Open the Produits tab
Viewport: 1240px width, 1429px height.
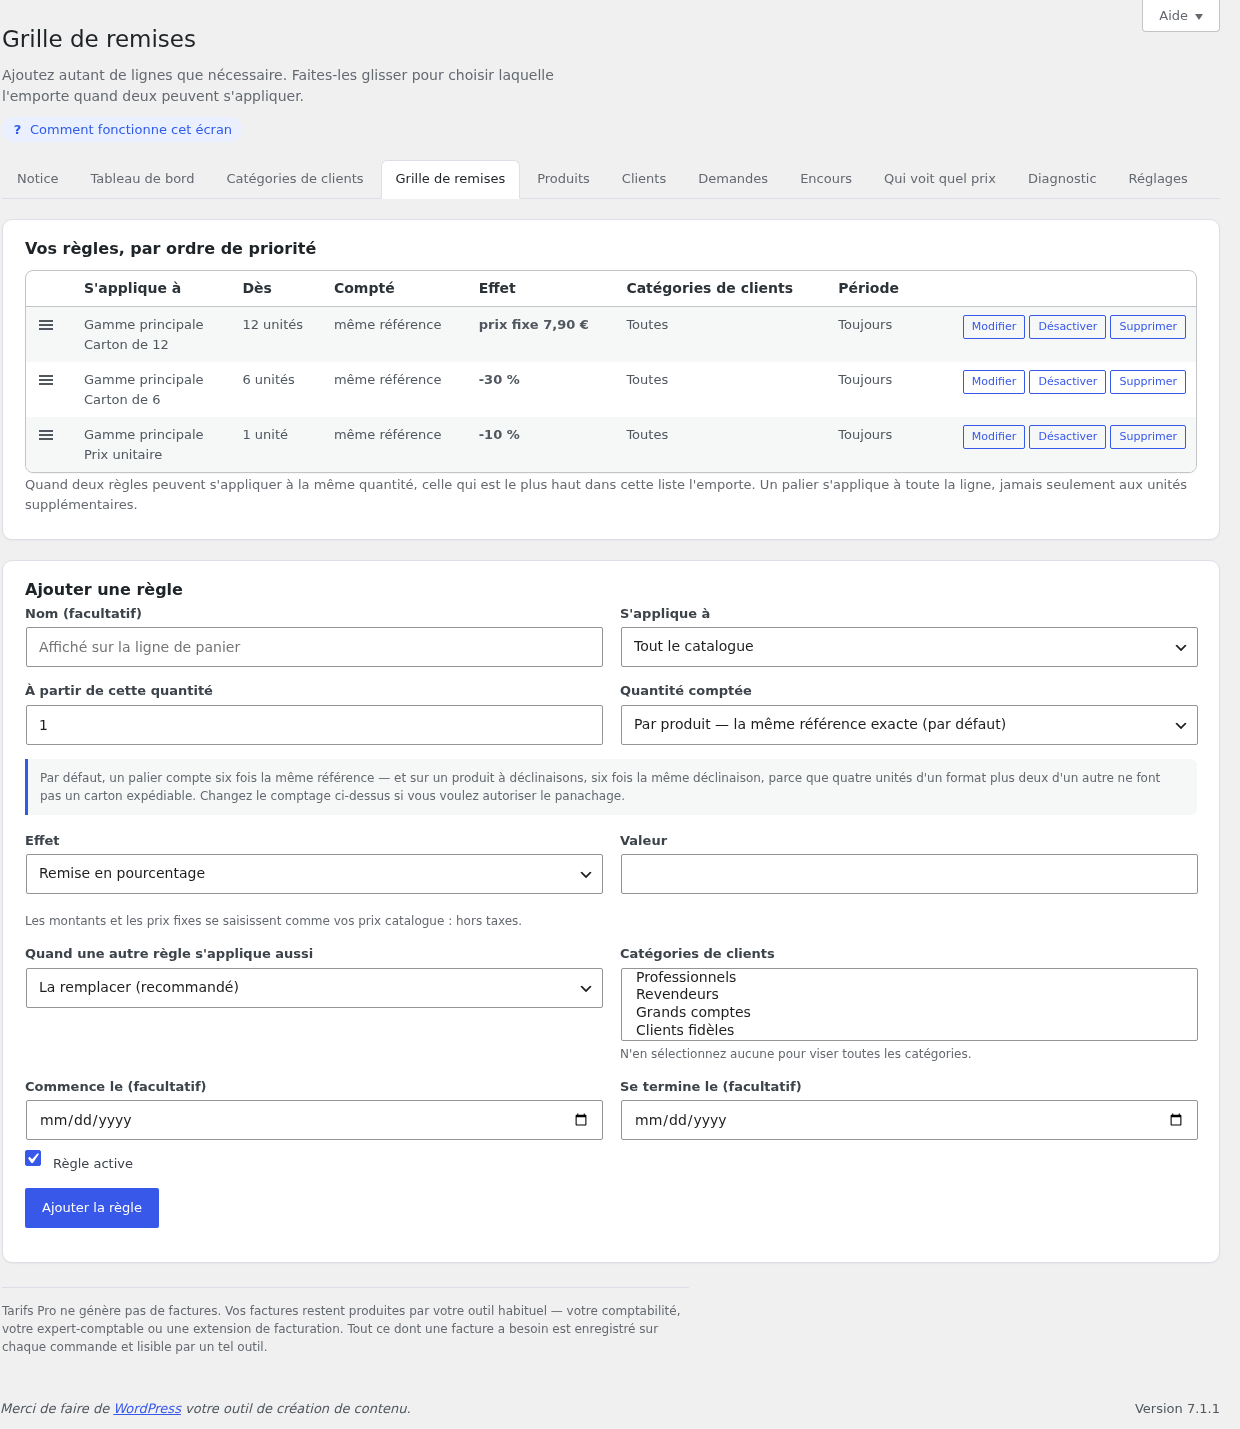click(x=563, y=179)
